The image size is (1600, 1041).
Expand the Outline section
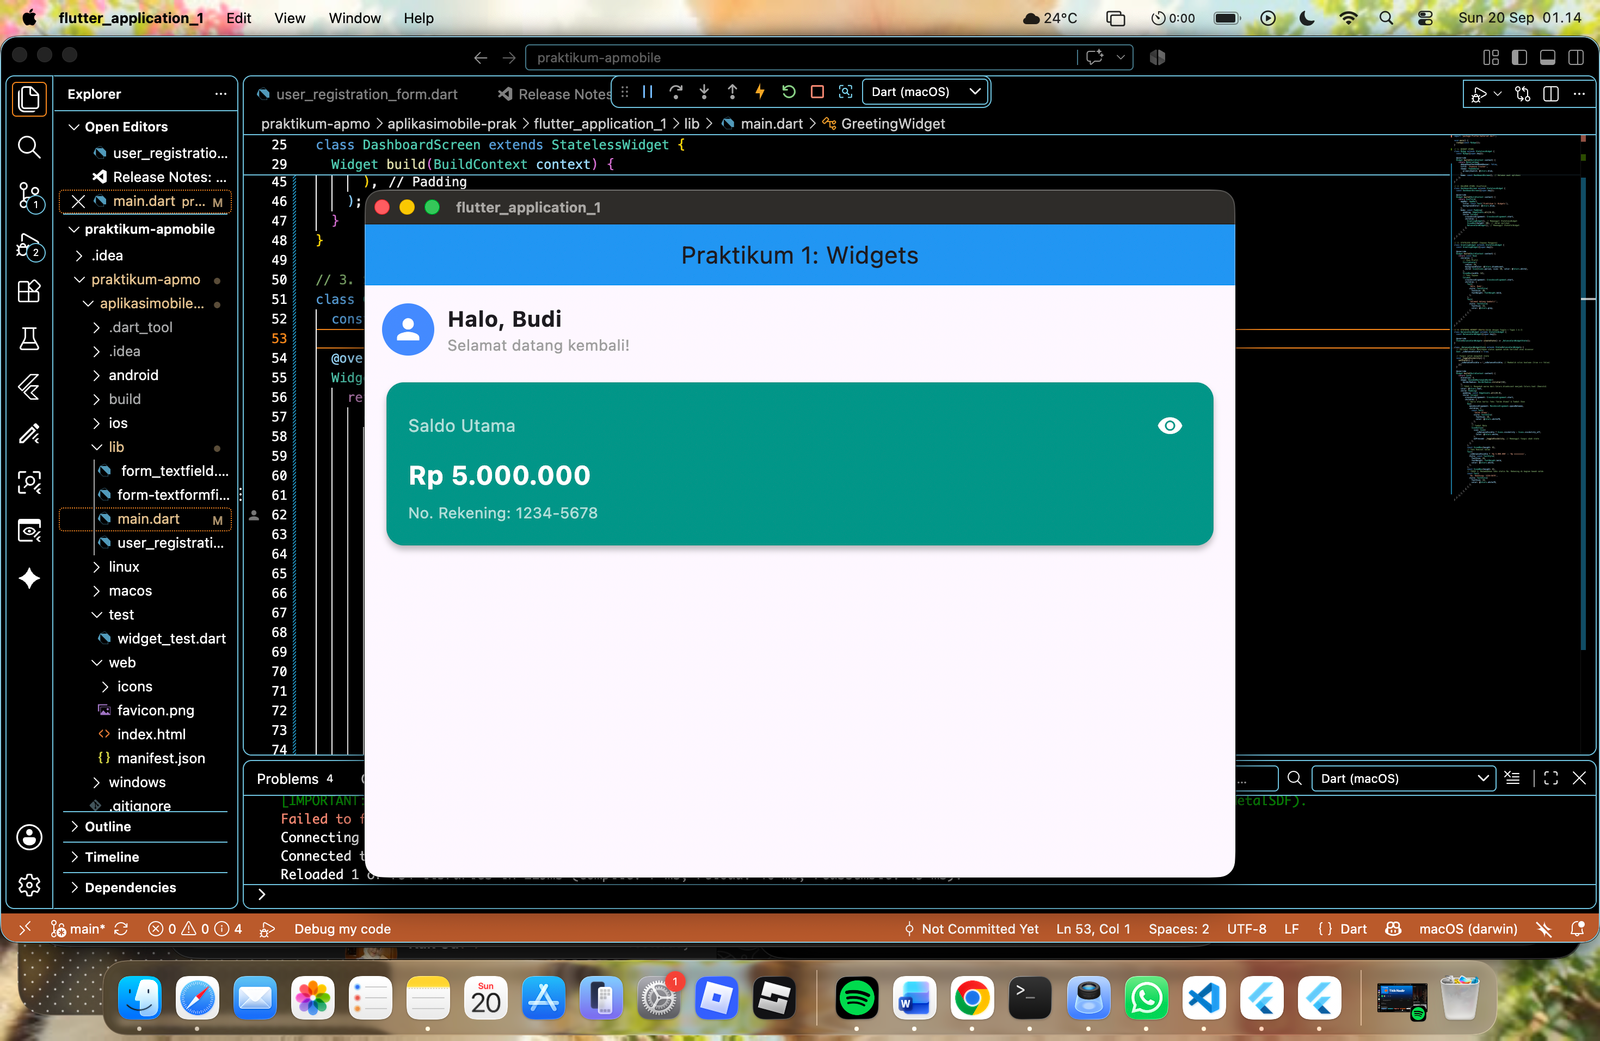pyautogui.click(x=107, y=827)
